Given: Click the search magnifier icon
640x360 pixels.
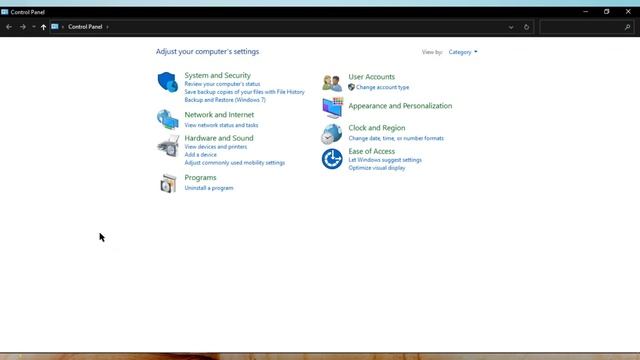Looking at the screenshot, I should pyautogui.click(x=627, y=27).
